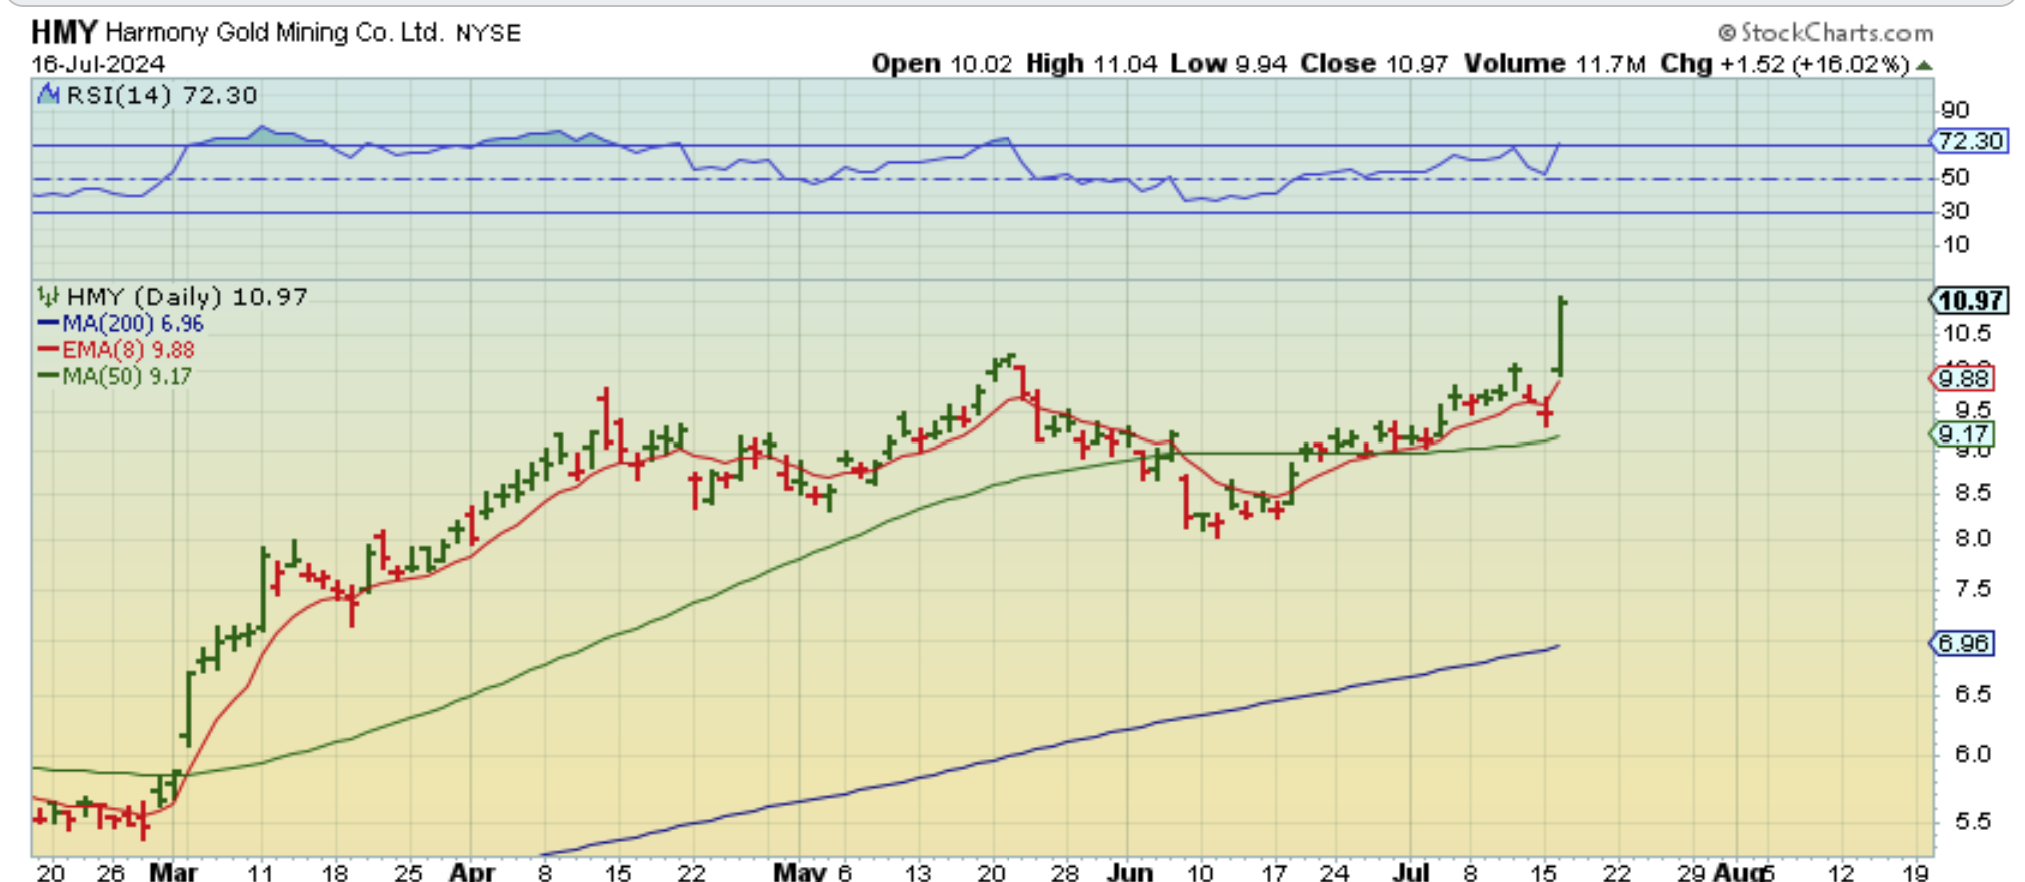Click the 9.5 price axis label
Screen dimensions: 2025x882
click(1972, 410)
